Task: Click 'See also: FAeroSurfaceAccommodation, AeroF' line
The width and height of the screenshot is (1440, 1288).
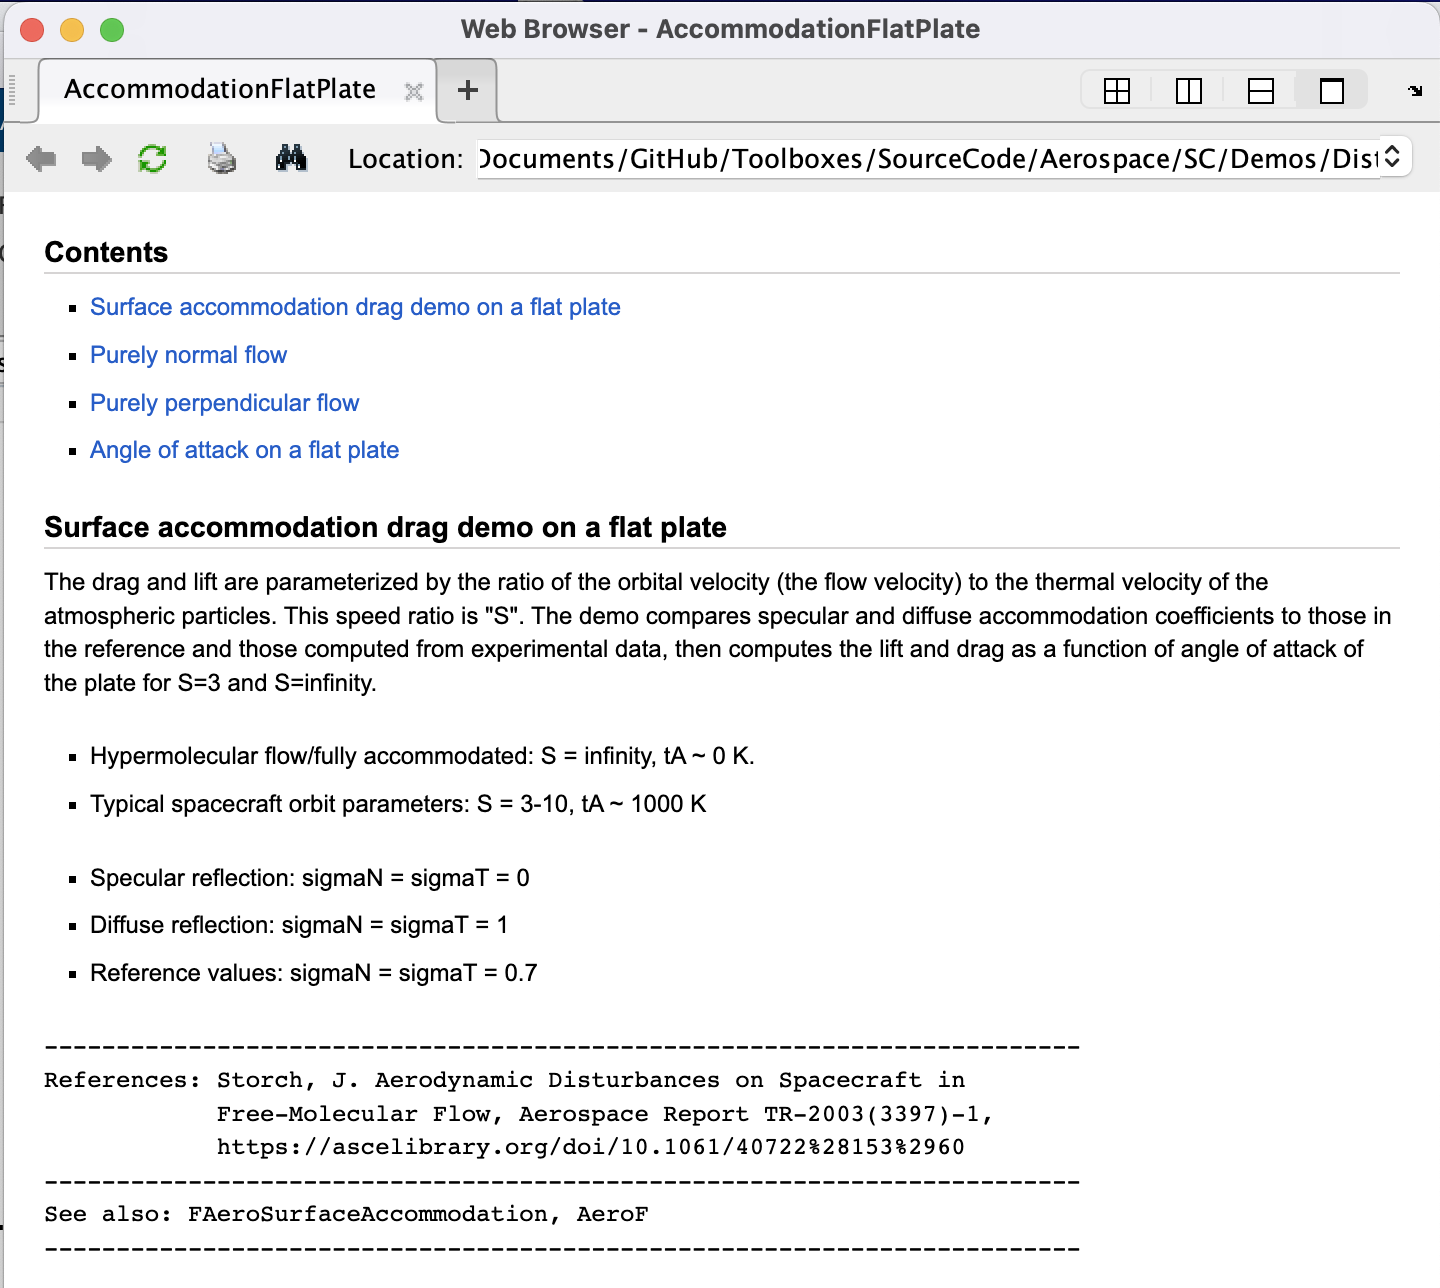Action: pos(346,1214)
